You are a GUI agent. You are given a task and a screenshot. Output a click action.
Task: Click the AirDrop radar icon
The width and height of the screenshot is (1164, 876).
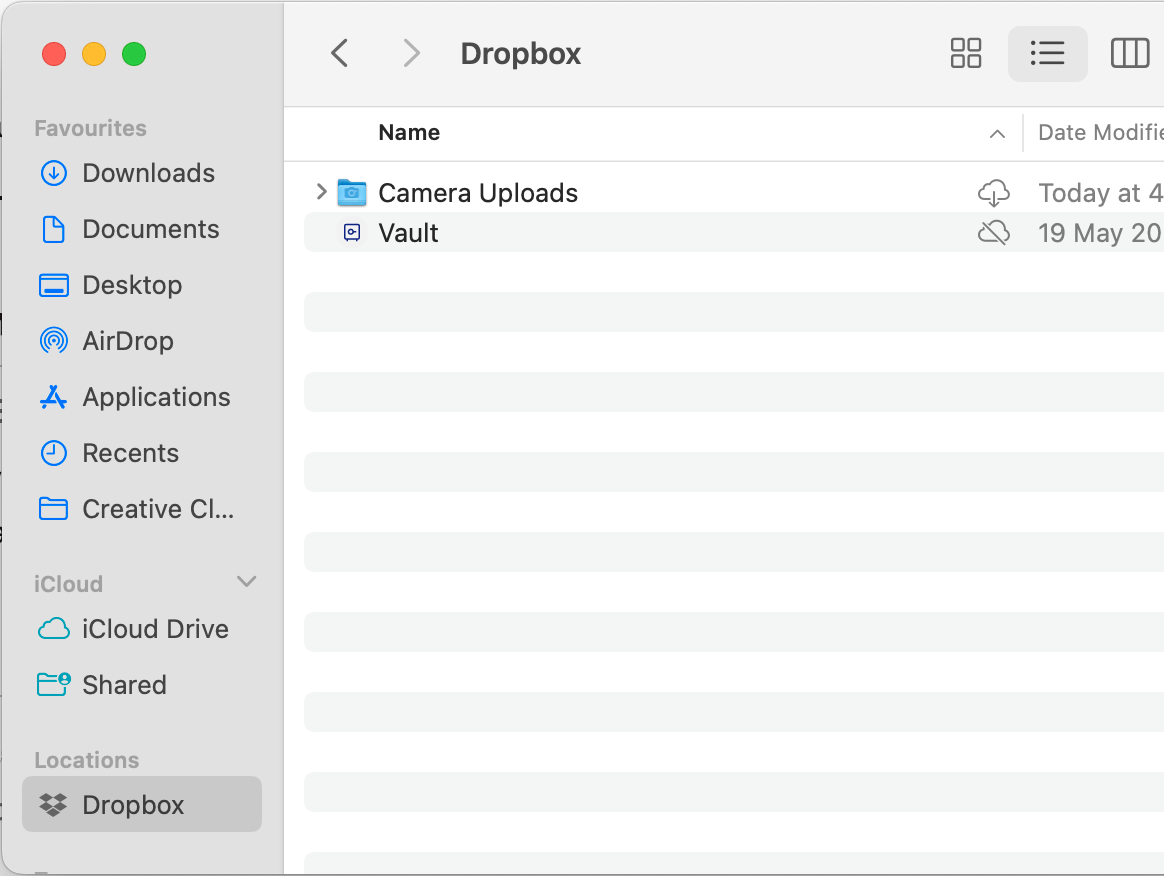click(x=53, y=341)
